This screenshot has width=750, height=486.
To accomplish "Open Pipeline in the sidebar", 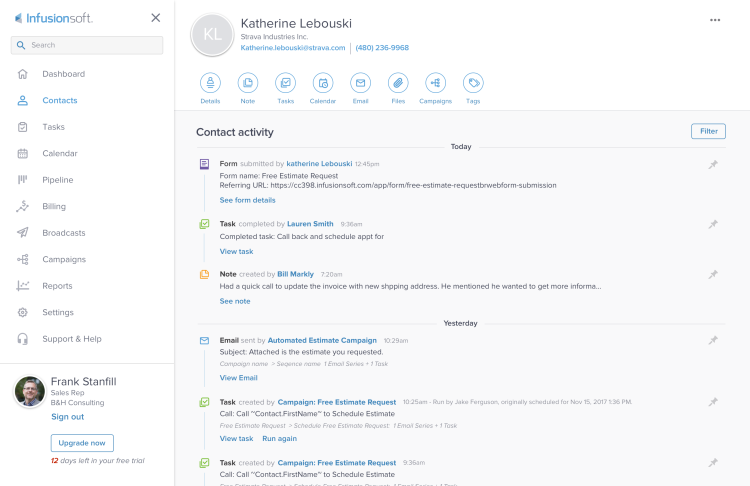I will point(57,180).
